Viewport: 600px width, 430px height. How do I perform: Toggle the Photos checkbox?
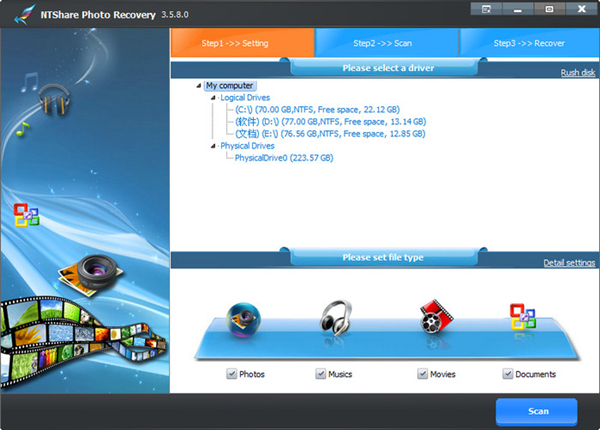[x=232, y=374]
